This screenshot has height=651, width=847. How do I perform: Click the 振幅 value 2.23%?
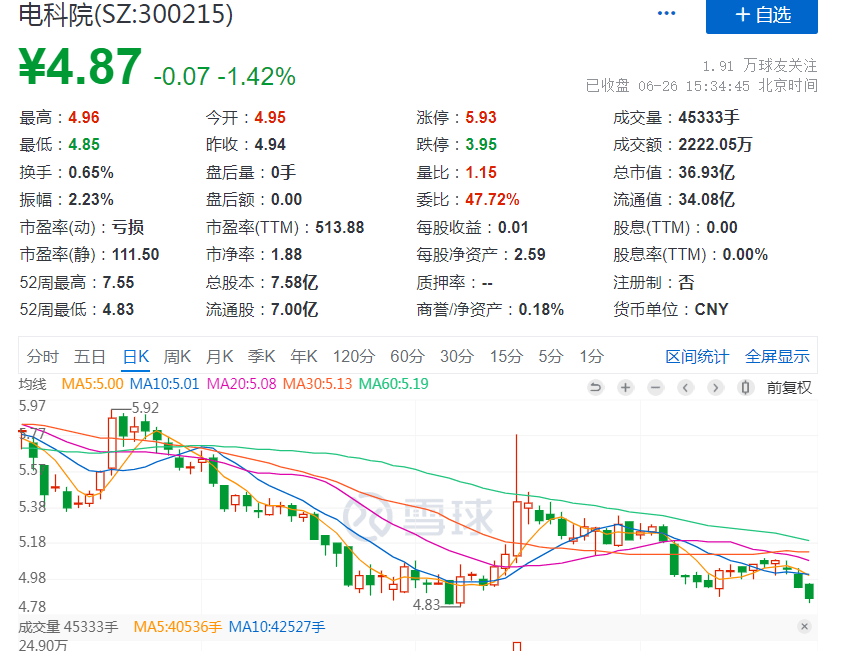(91, 199)
